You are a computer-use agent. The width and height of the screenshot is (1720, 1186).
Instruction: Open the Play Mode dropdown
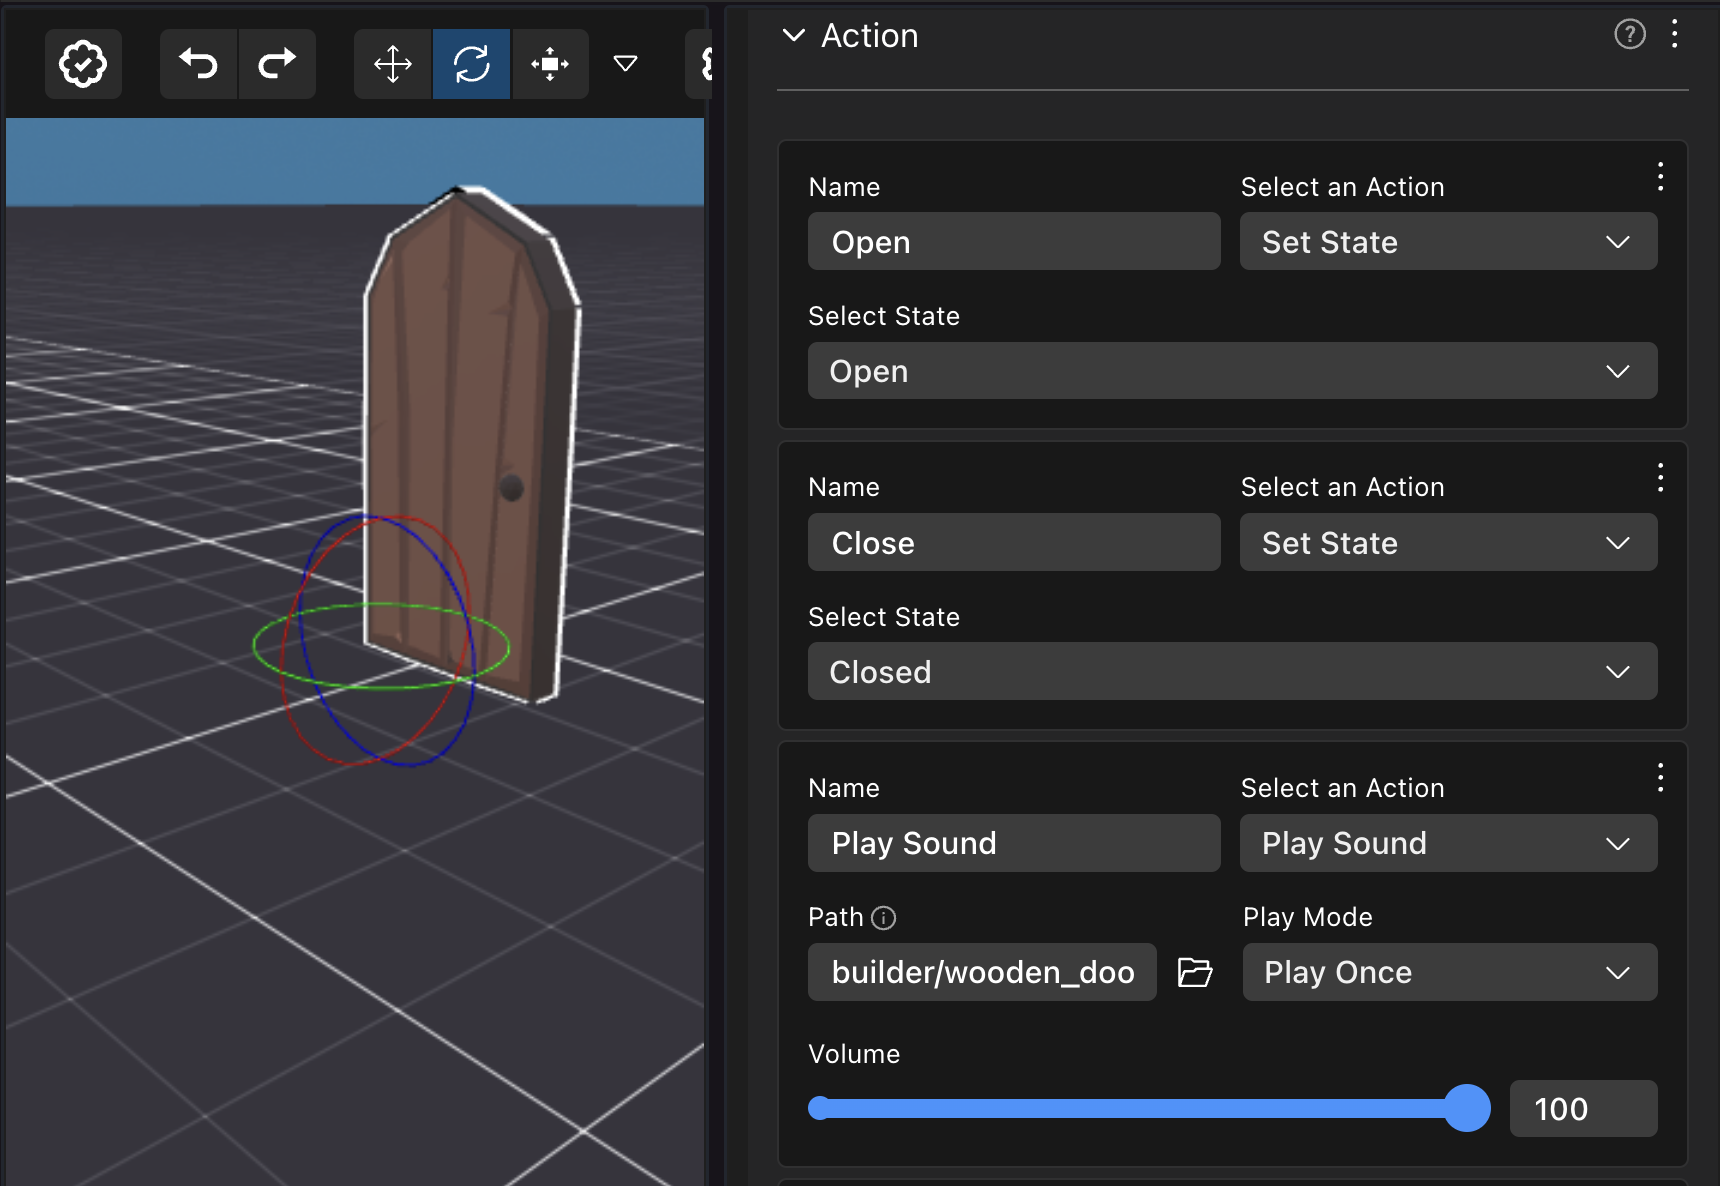pos(1449,972)
